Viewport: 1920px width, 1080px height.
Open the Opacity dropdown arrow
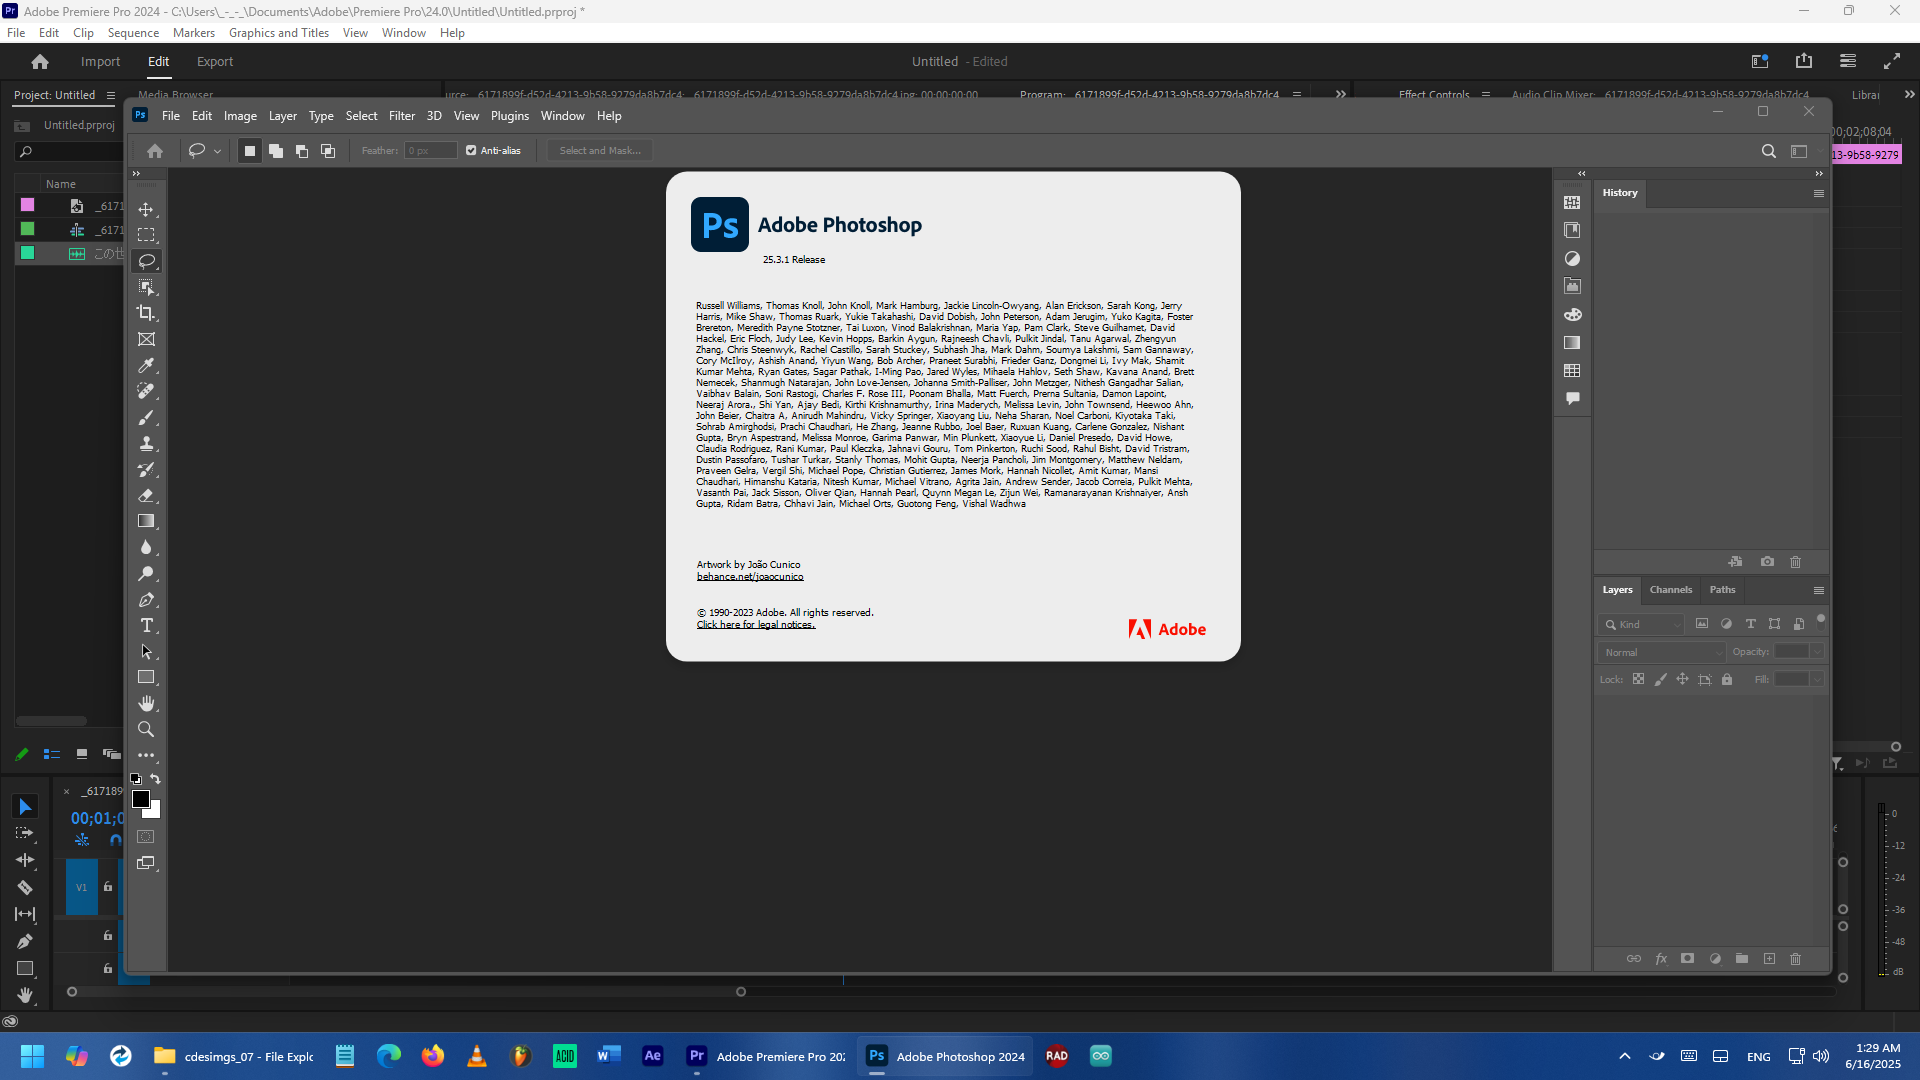[1817, 652]
